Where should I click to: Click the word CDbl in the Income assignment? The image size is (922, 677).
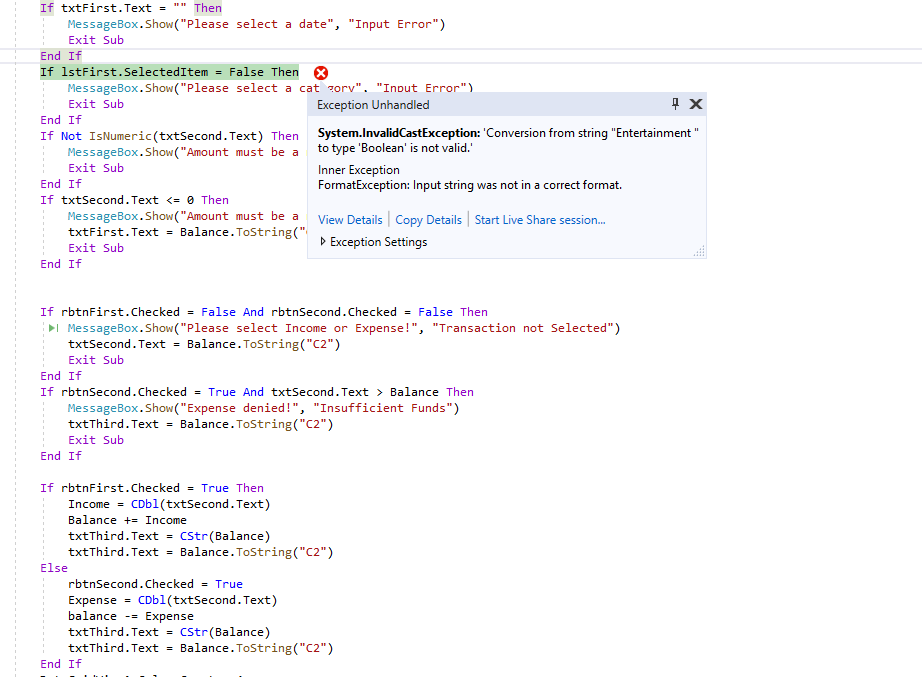(x=144, y=503)
